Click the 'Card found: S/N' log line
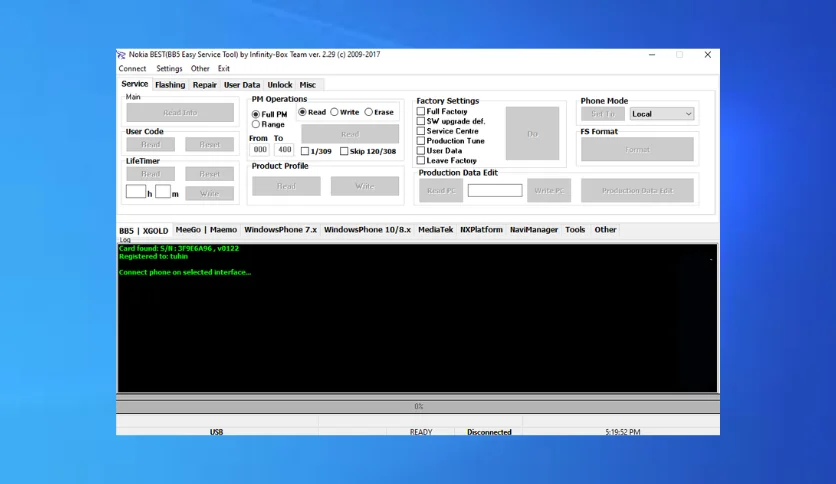836x484 pixels. [x=179, y=248]
